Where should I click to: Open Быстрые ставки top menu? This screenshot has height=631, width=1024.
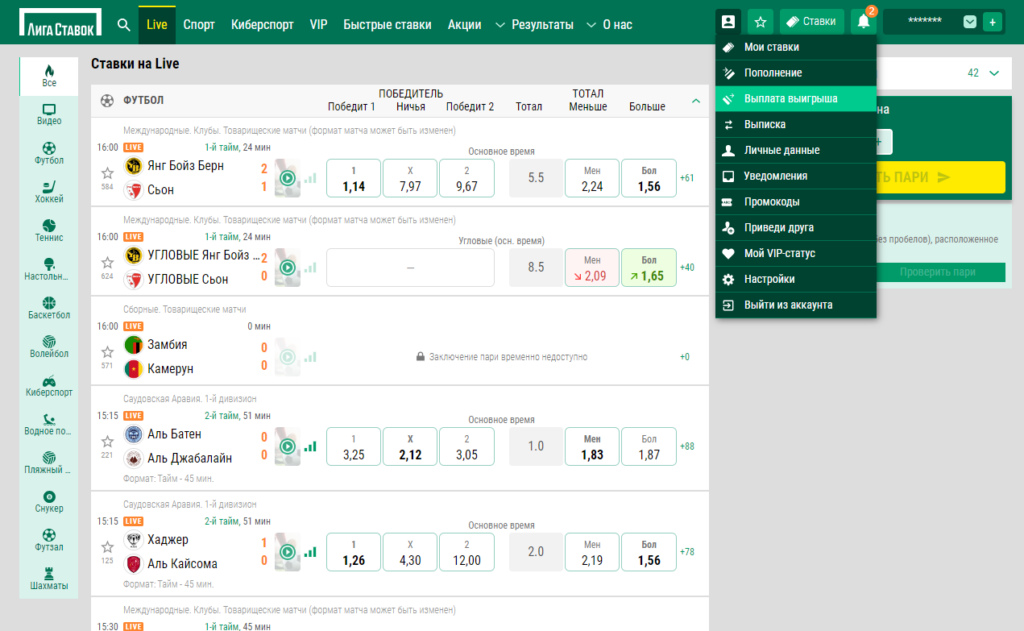(387, 25)
